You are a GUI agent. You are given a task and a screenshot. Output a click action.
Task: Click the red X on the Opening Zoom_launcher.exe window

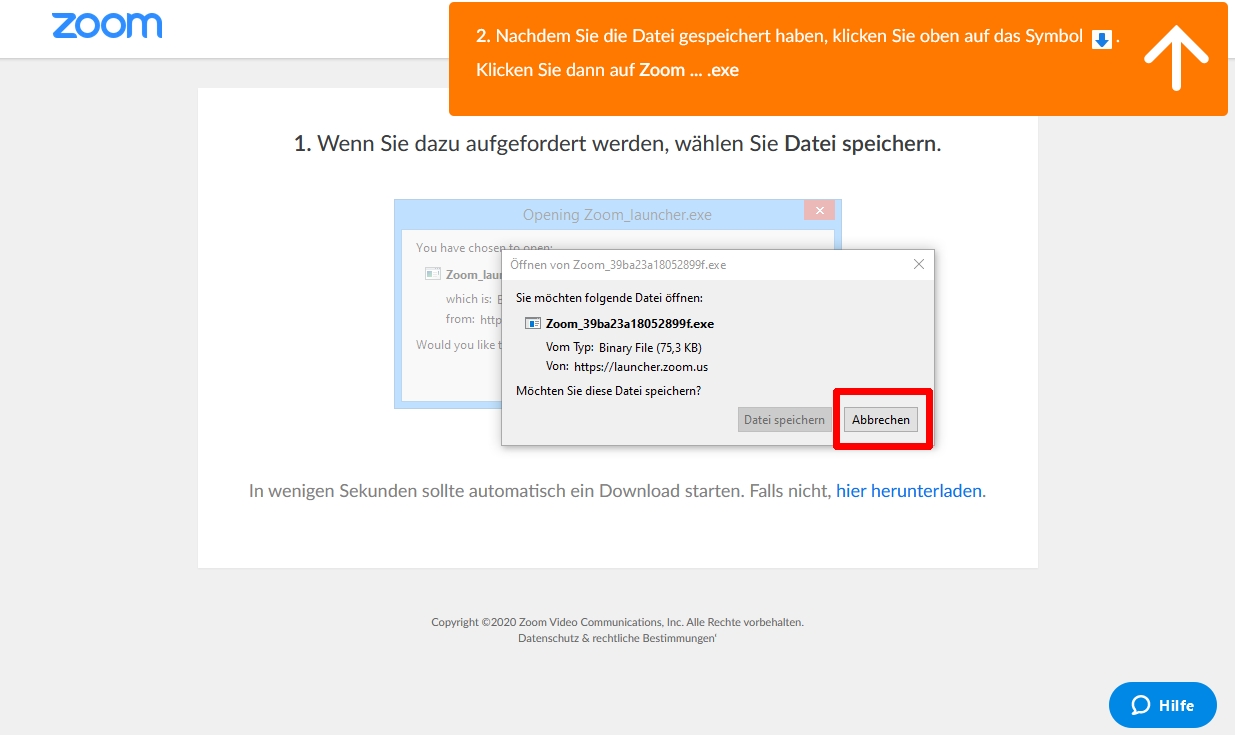(819, 211)
